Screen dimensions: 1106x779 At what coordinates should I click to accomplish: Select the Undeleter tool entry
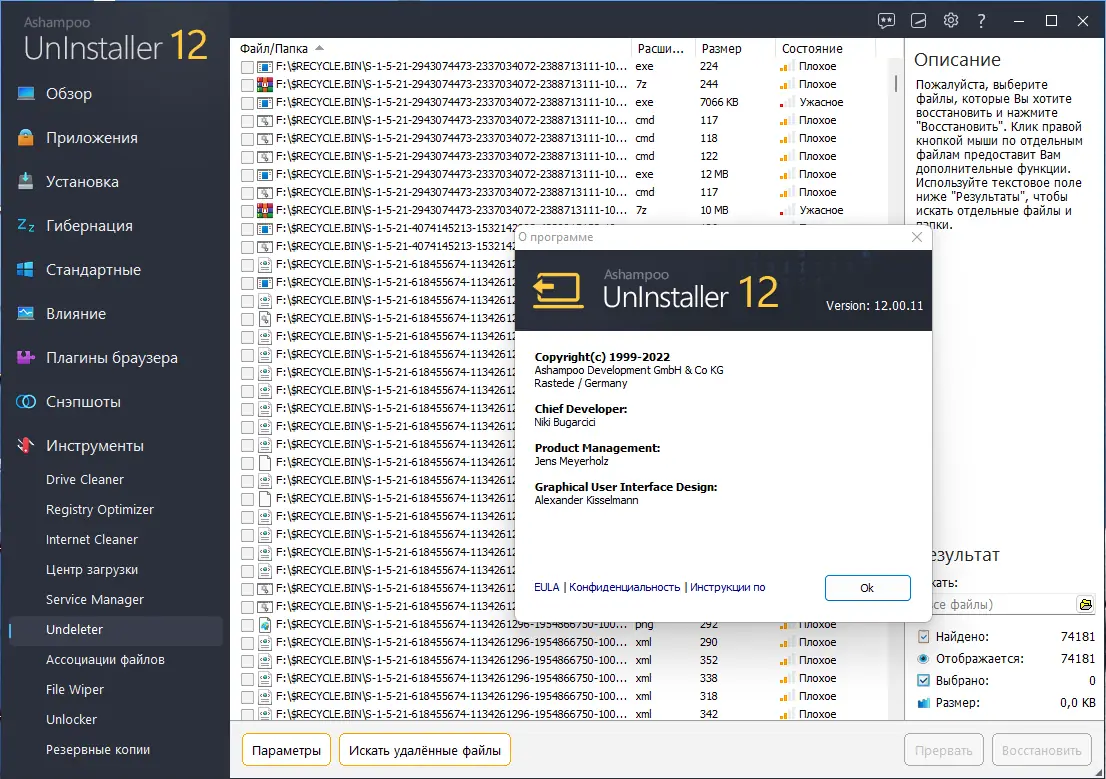(x=116, y=629)
